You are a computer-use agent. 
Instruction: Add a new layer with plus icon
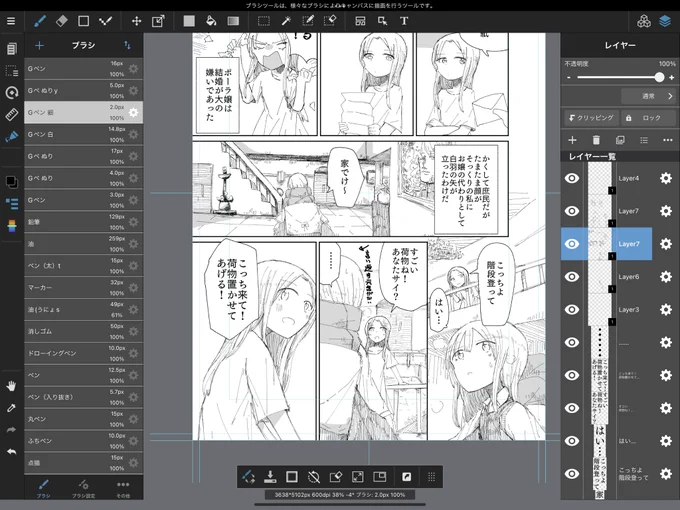pyautogui.click(x=572, y=140)
